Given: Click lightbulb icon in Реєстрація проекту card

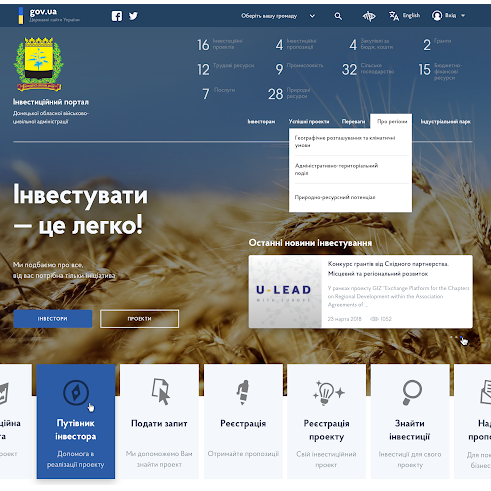Looking at the screenshot, I should tap(328, 393).
